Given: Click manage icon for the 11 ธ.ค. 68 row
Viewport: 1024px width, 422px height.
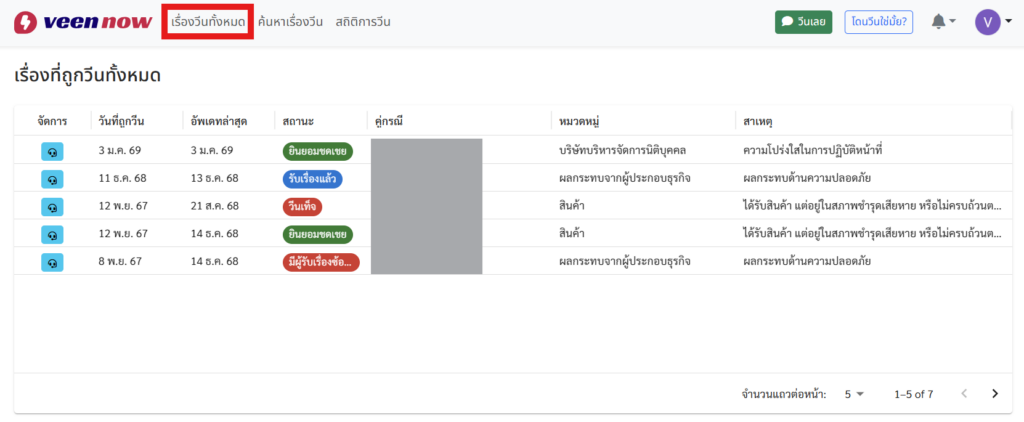Looking at the screenshot, I should (x=52, y=179).
